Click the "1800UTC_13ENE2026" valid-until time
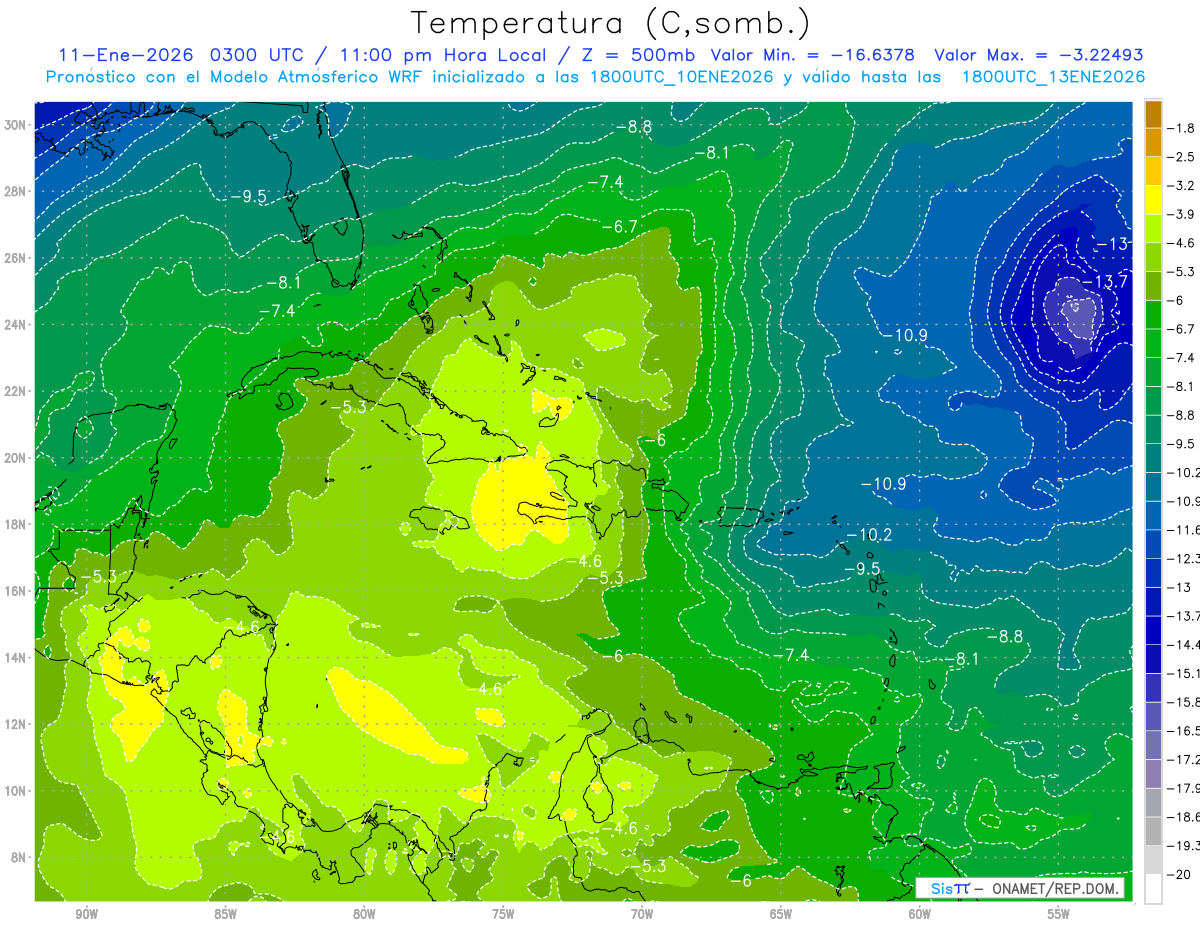1200x927 pixels. [1053, 76]
